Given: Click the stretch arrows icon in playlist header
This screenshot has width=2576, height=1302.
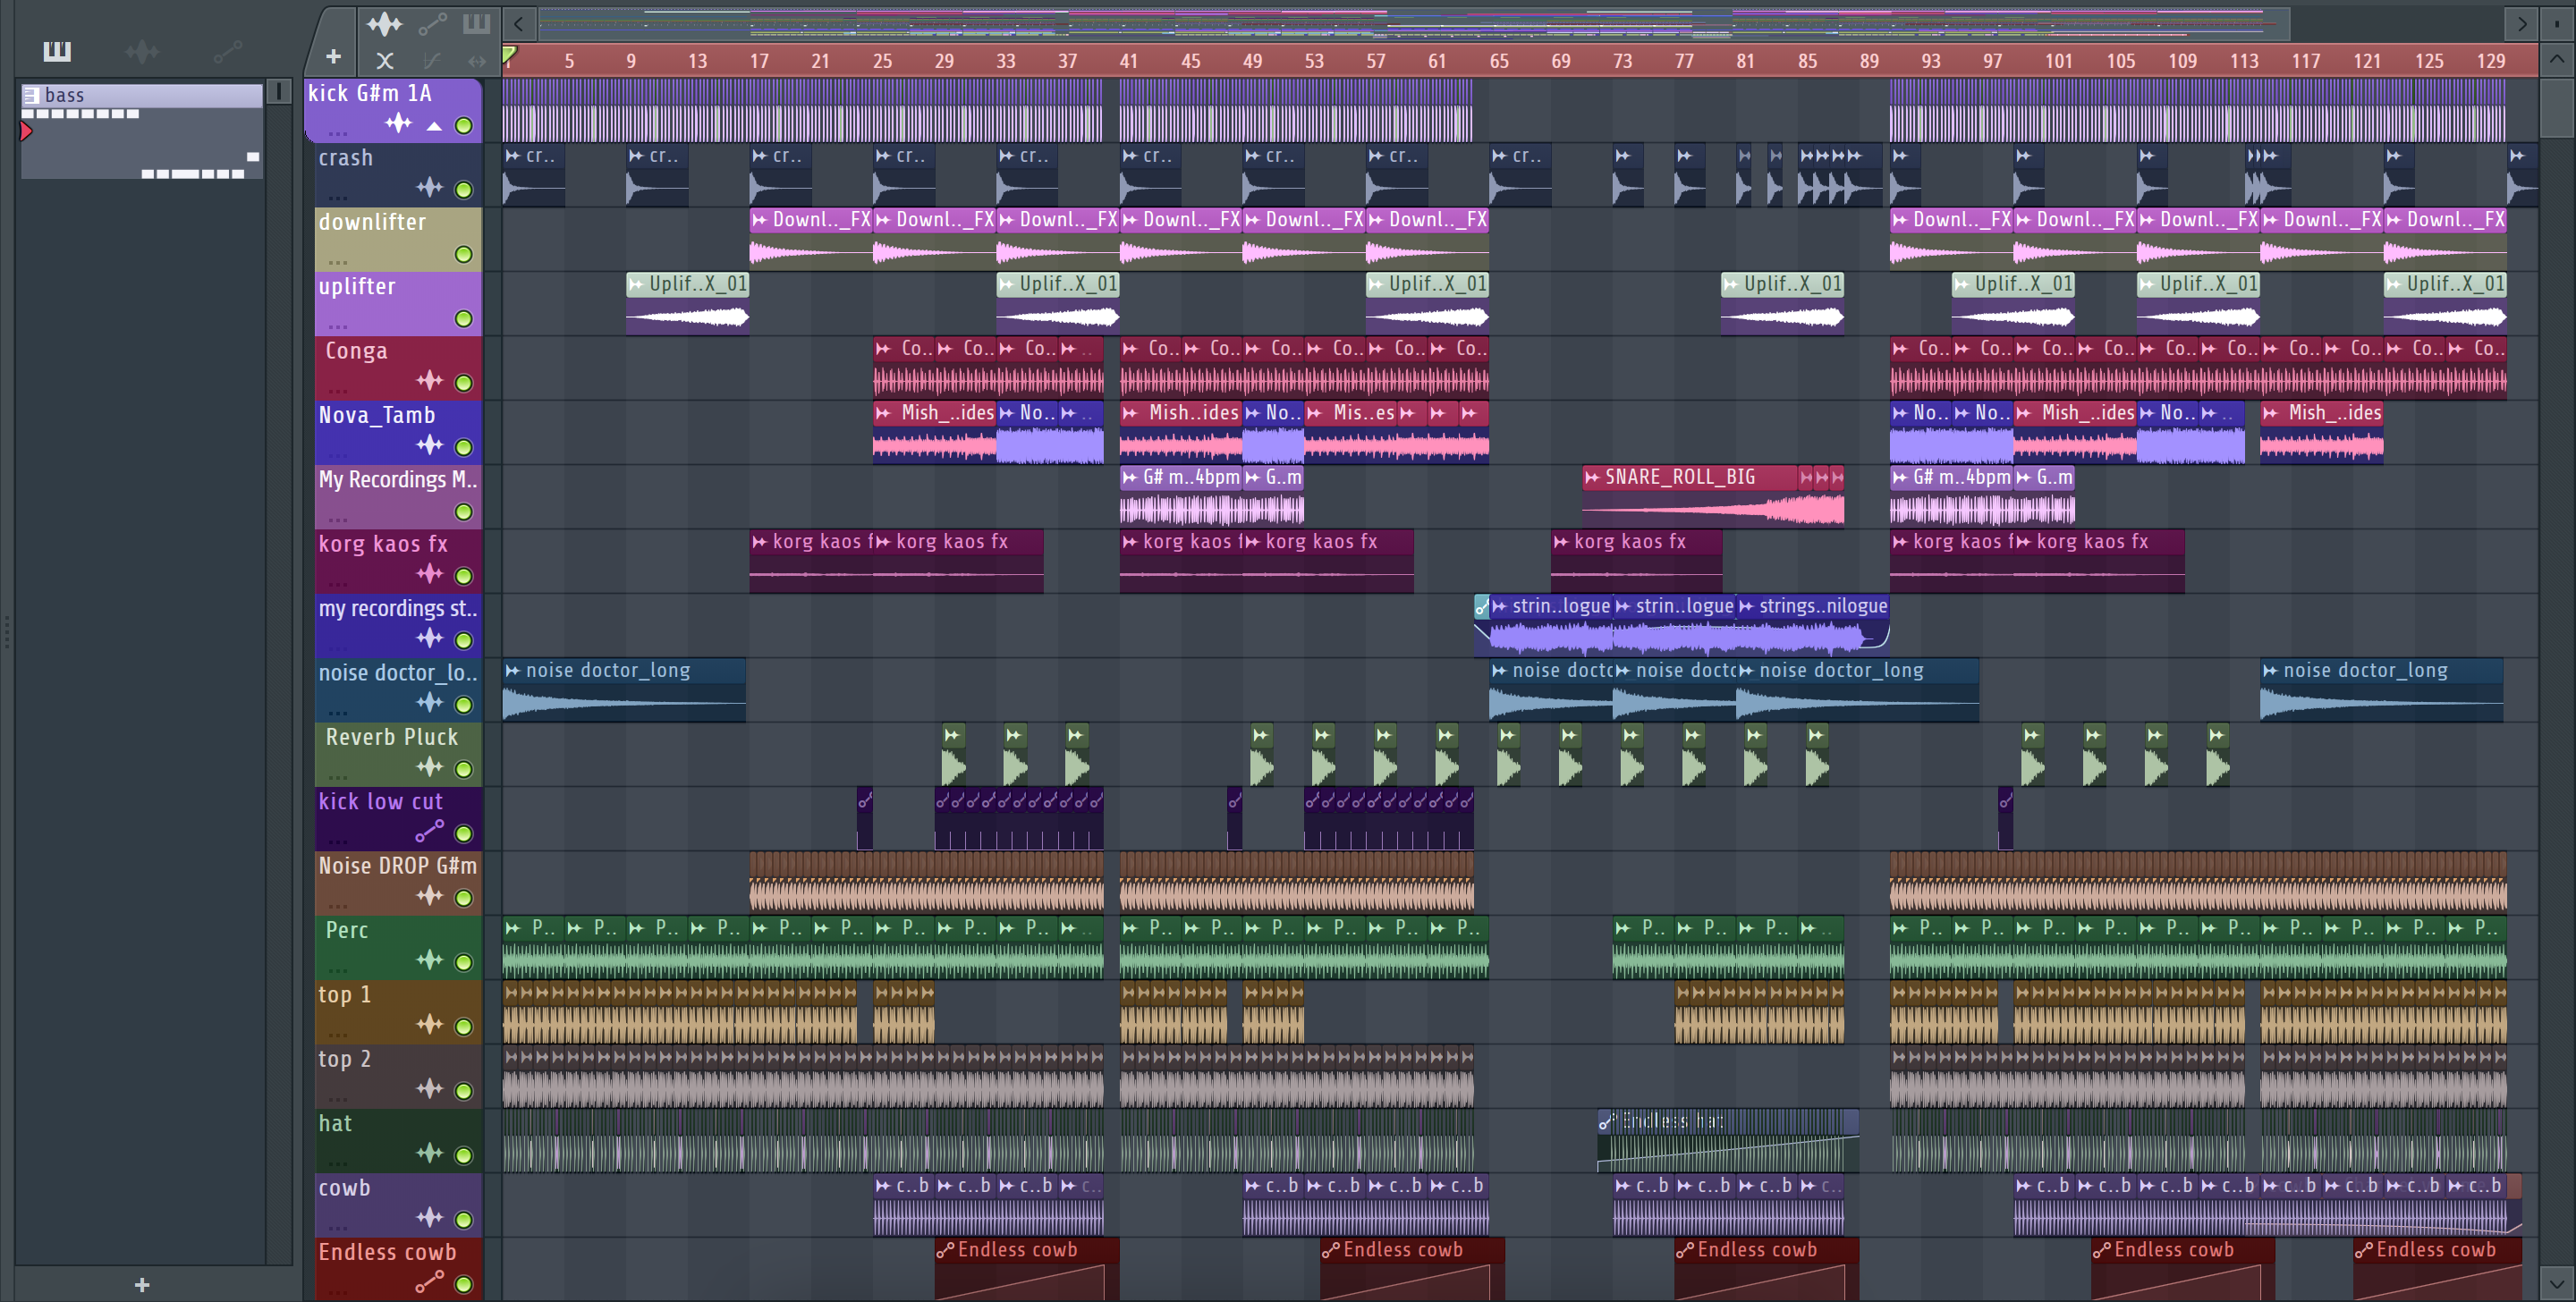Looking at the screenshot, I should pos(477,61).
